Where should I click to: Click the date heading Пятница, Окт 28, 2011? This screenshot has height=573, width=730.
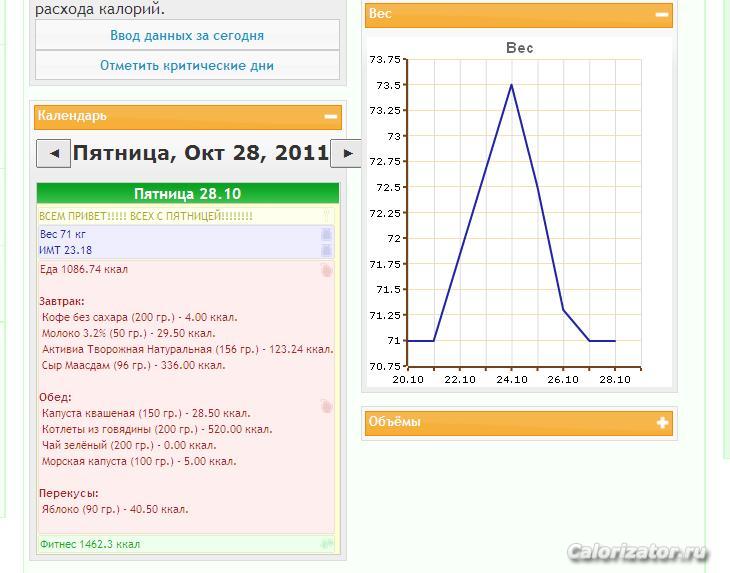pyautogui.click(x=200, y=154)
